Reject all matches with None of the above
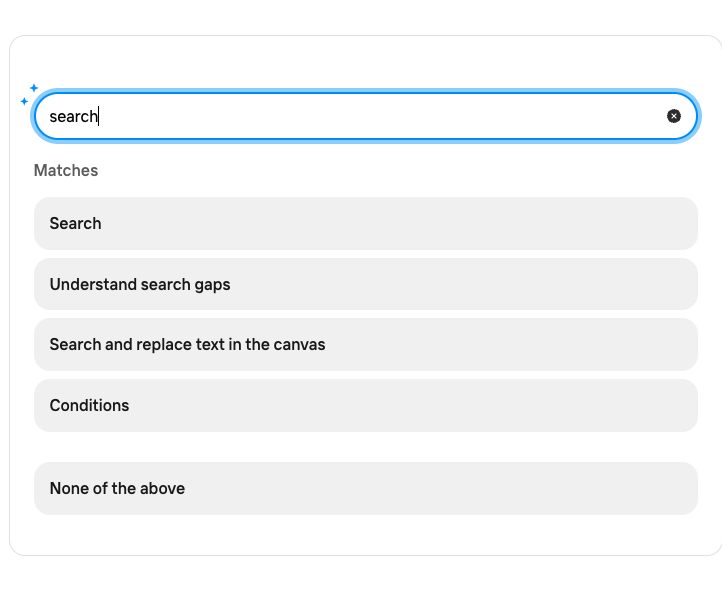This screenshot has width=722, height=593. coord(365,488)
